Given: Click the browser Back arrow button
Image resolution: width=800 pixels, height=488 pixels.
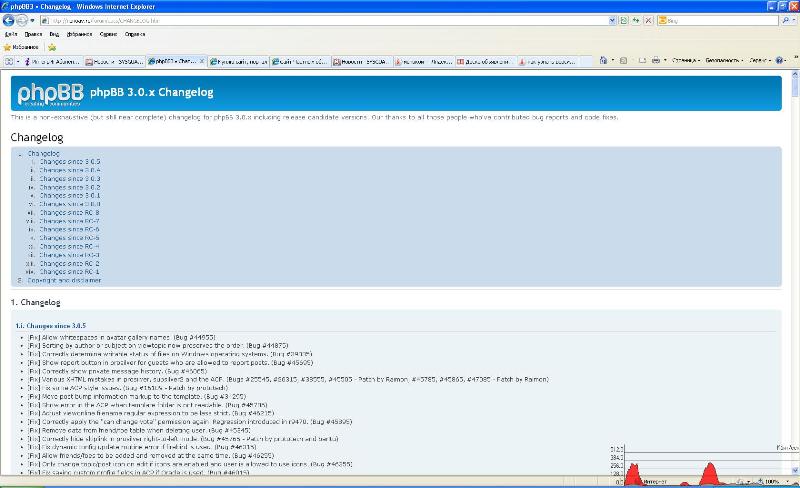Looking at the screenshot, I should (8, 20).
